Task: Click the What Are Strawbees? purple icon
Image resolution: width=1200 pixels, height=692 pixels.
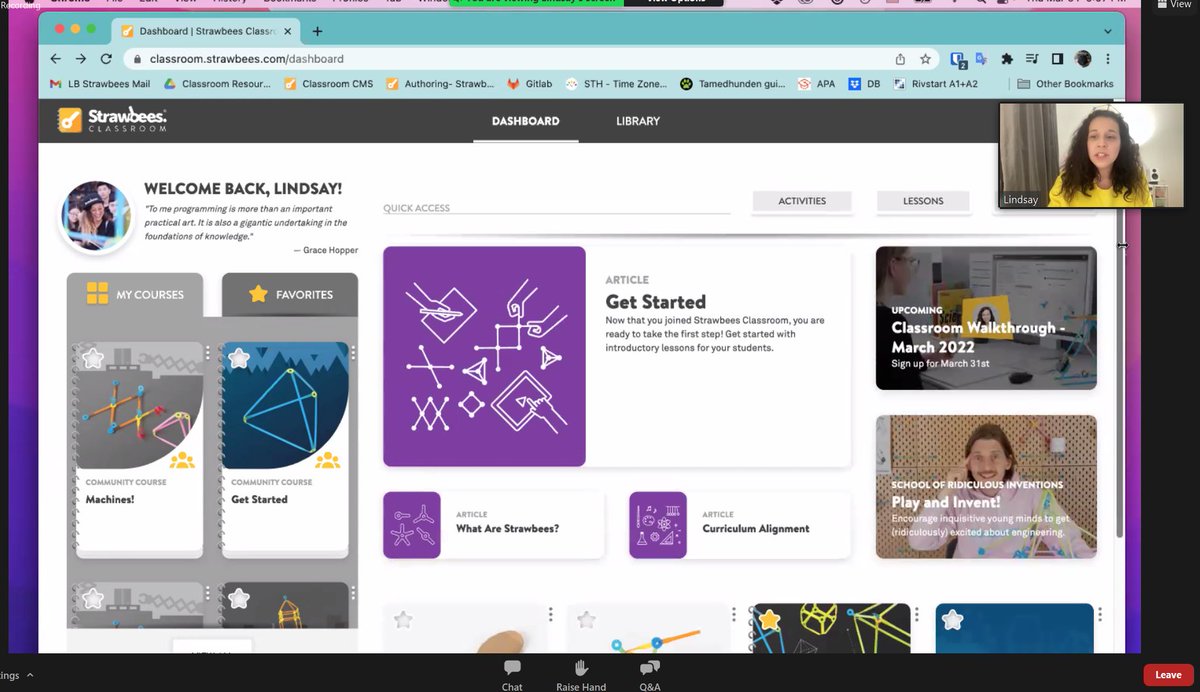Action: [x=412, y=524]
